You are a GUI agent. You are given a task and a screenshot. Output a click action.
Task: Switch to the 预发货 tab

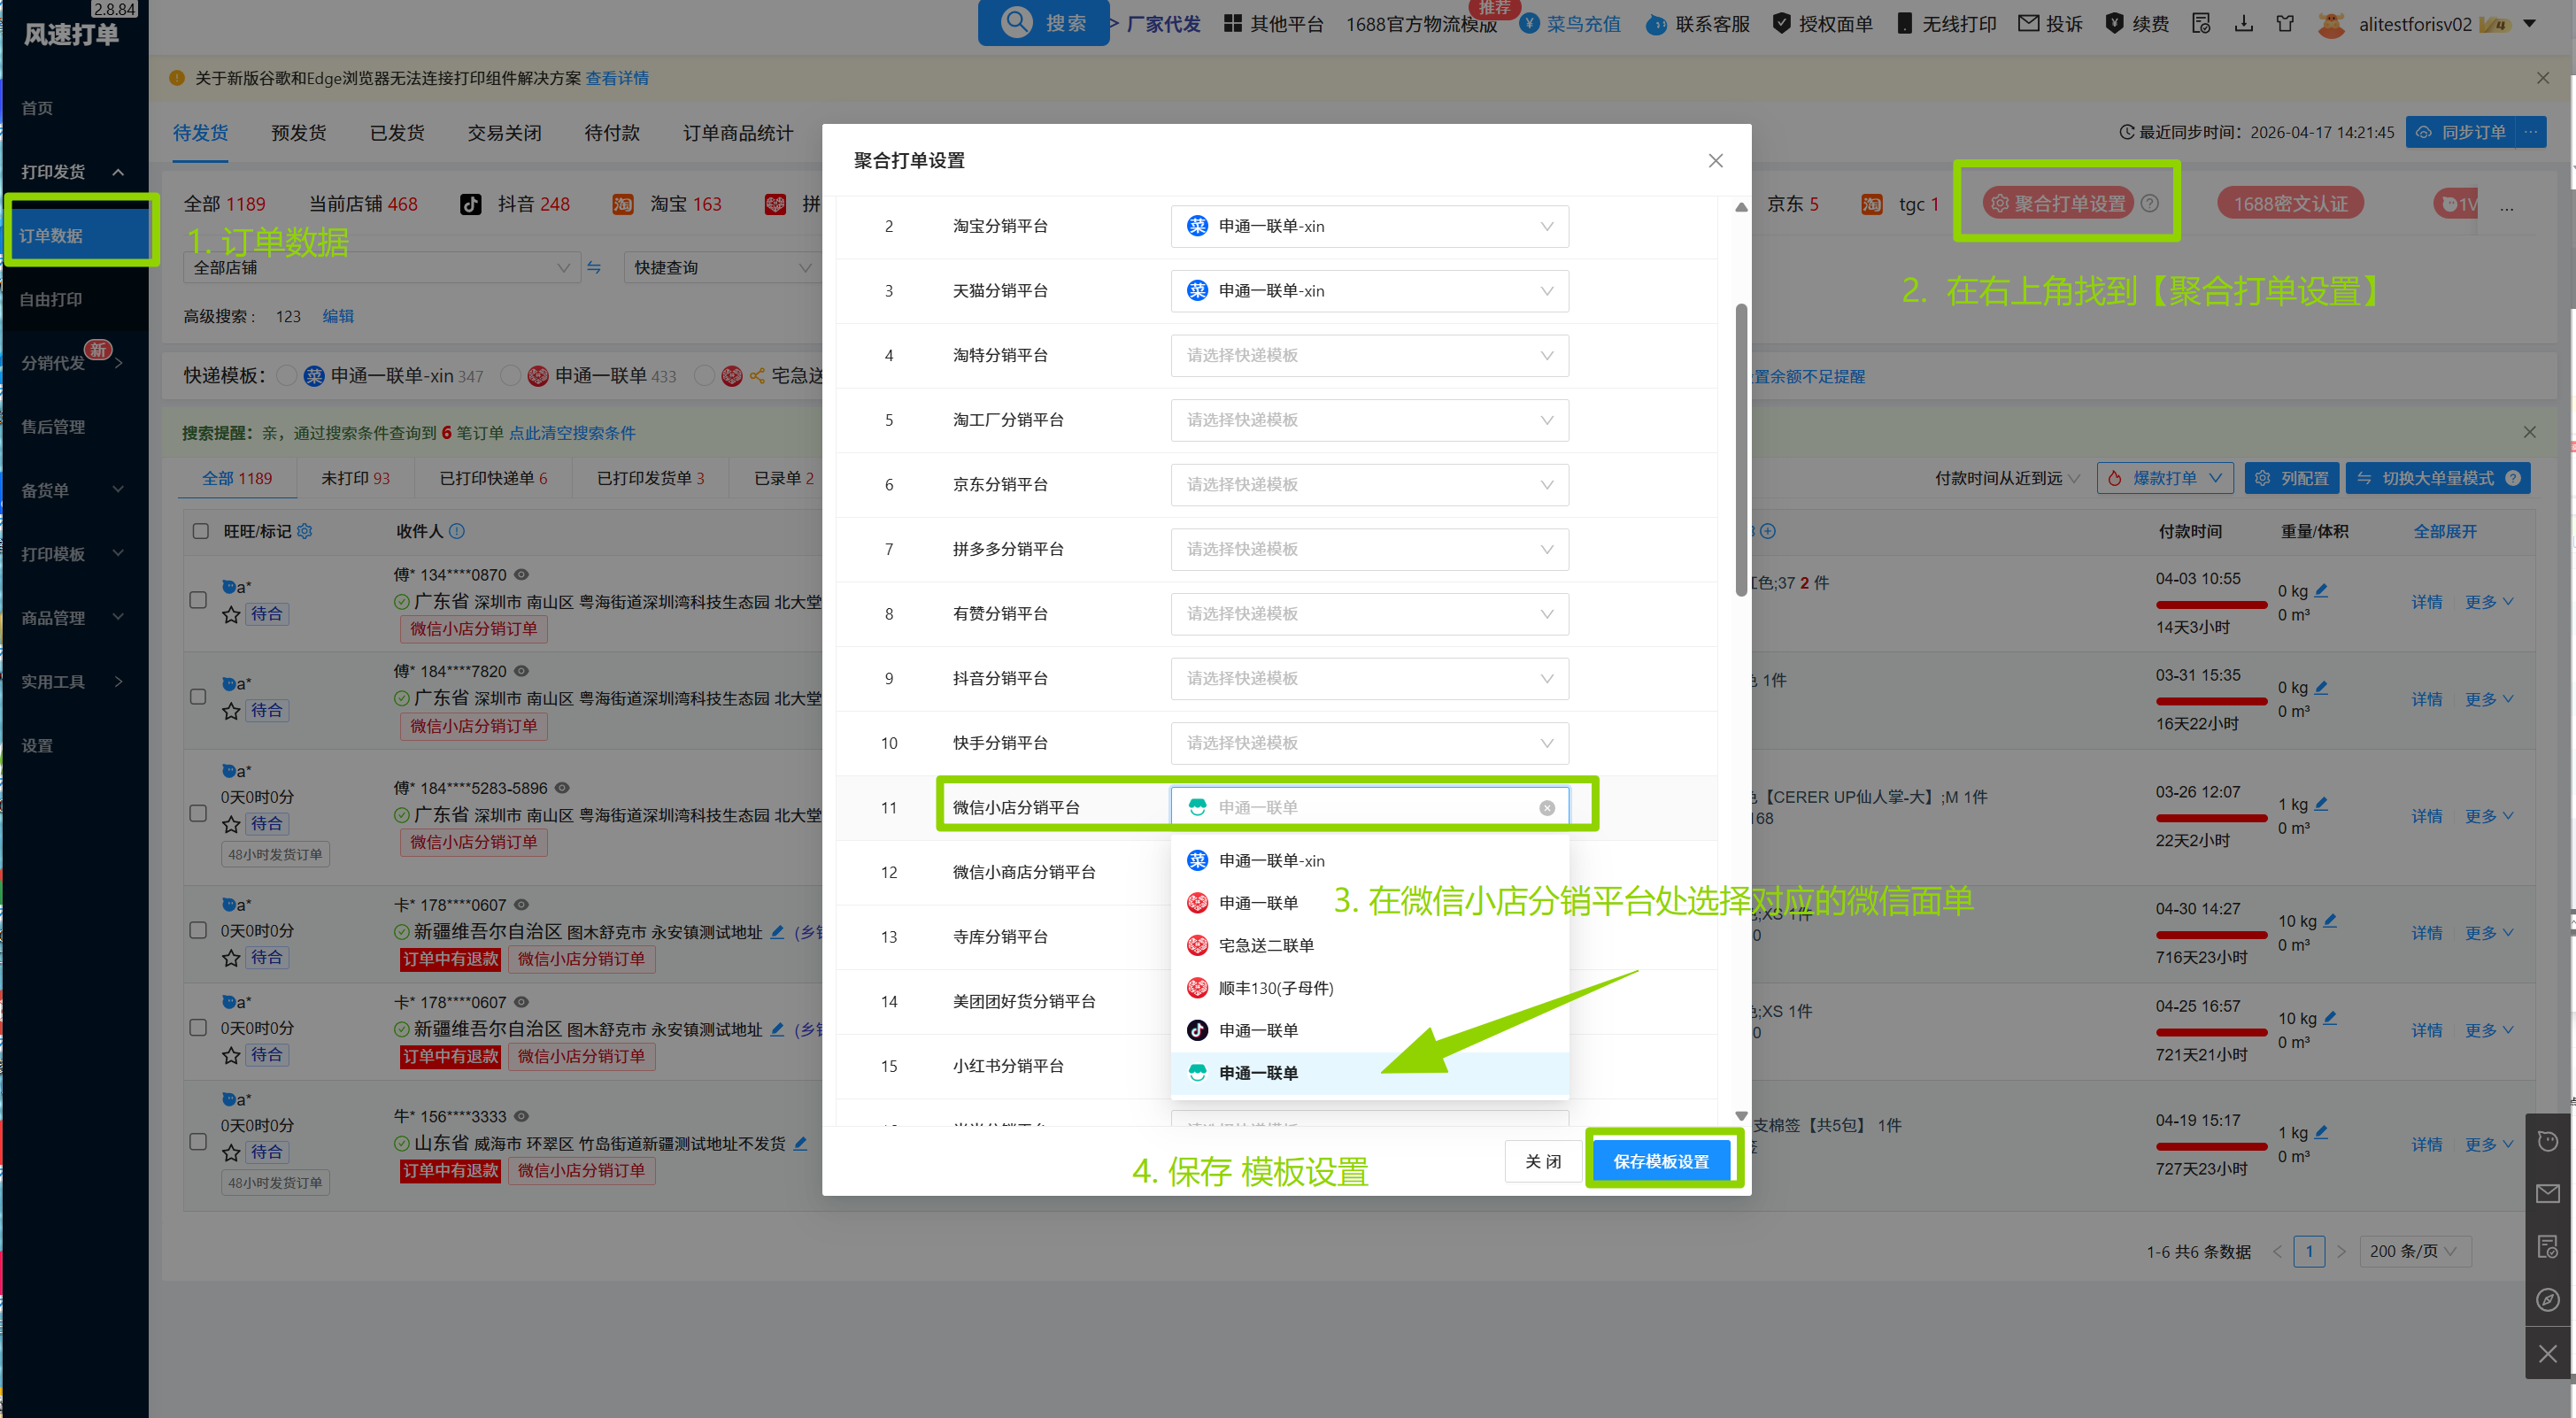pos(298,133)
